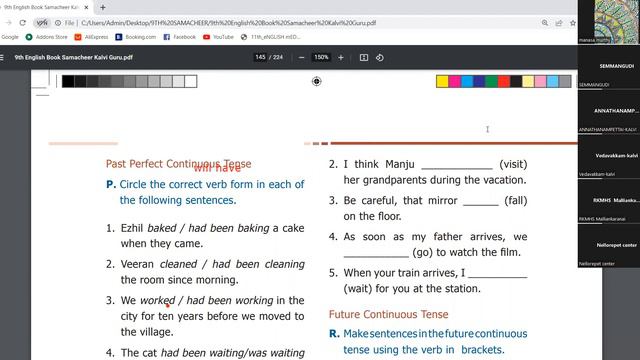640x360 pixels.
Task: Click sentence 'As soon as my father arrives'
Action: pyautogui.click(x=428, y=244)
